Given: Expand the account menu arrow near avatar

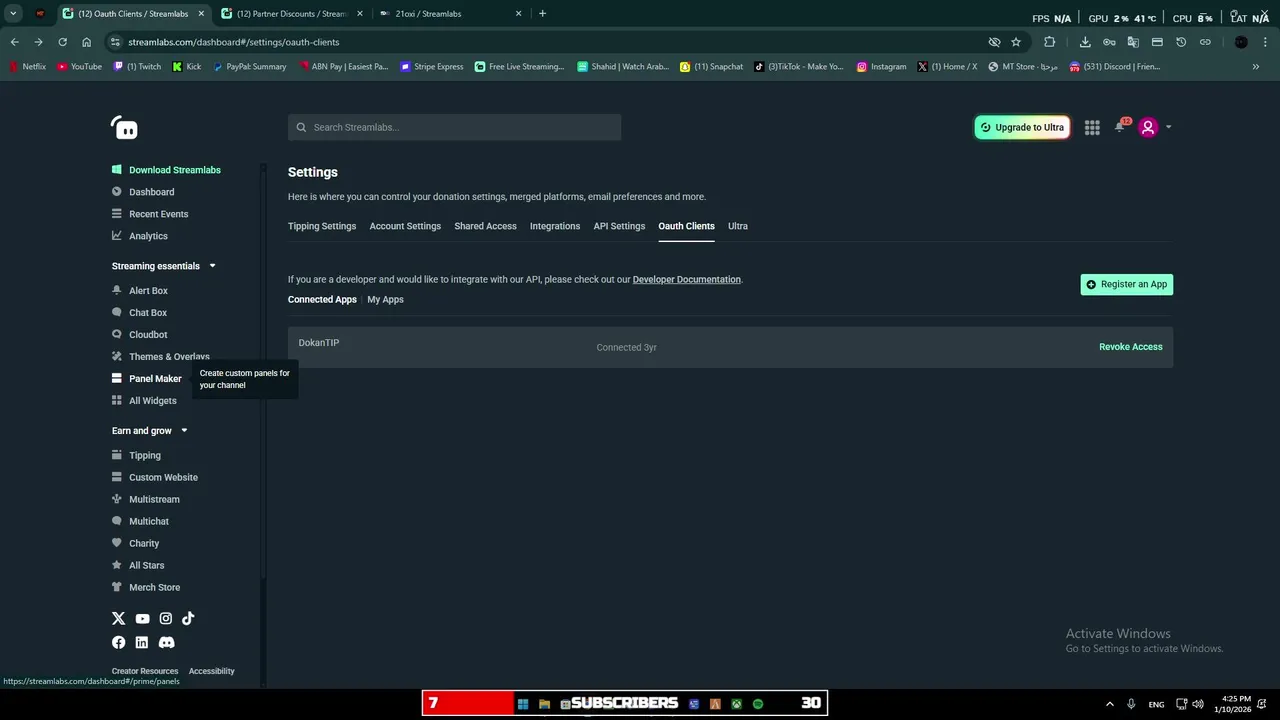Looking at the screenshot, I should coord(1168,127).
